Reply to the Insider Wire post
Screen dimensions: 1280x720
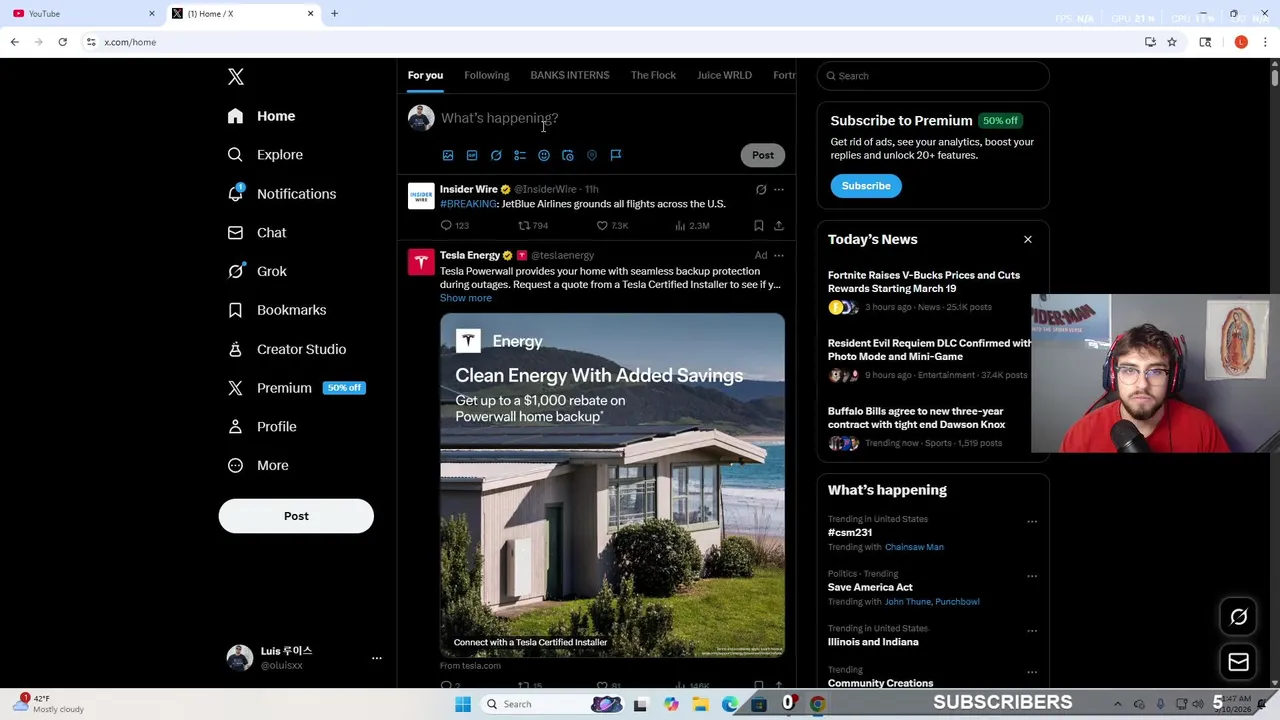pyautogui.click(x=446, y=226)
